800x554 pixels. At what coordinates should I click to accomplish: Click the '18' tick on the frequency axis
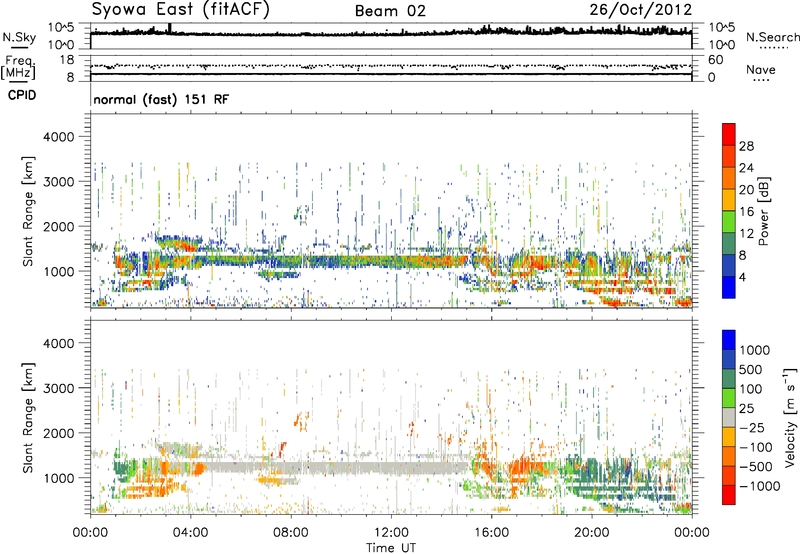[x=67, y=60]
